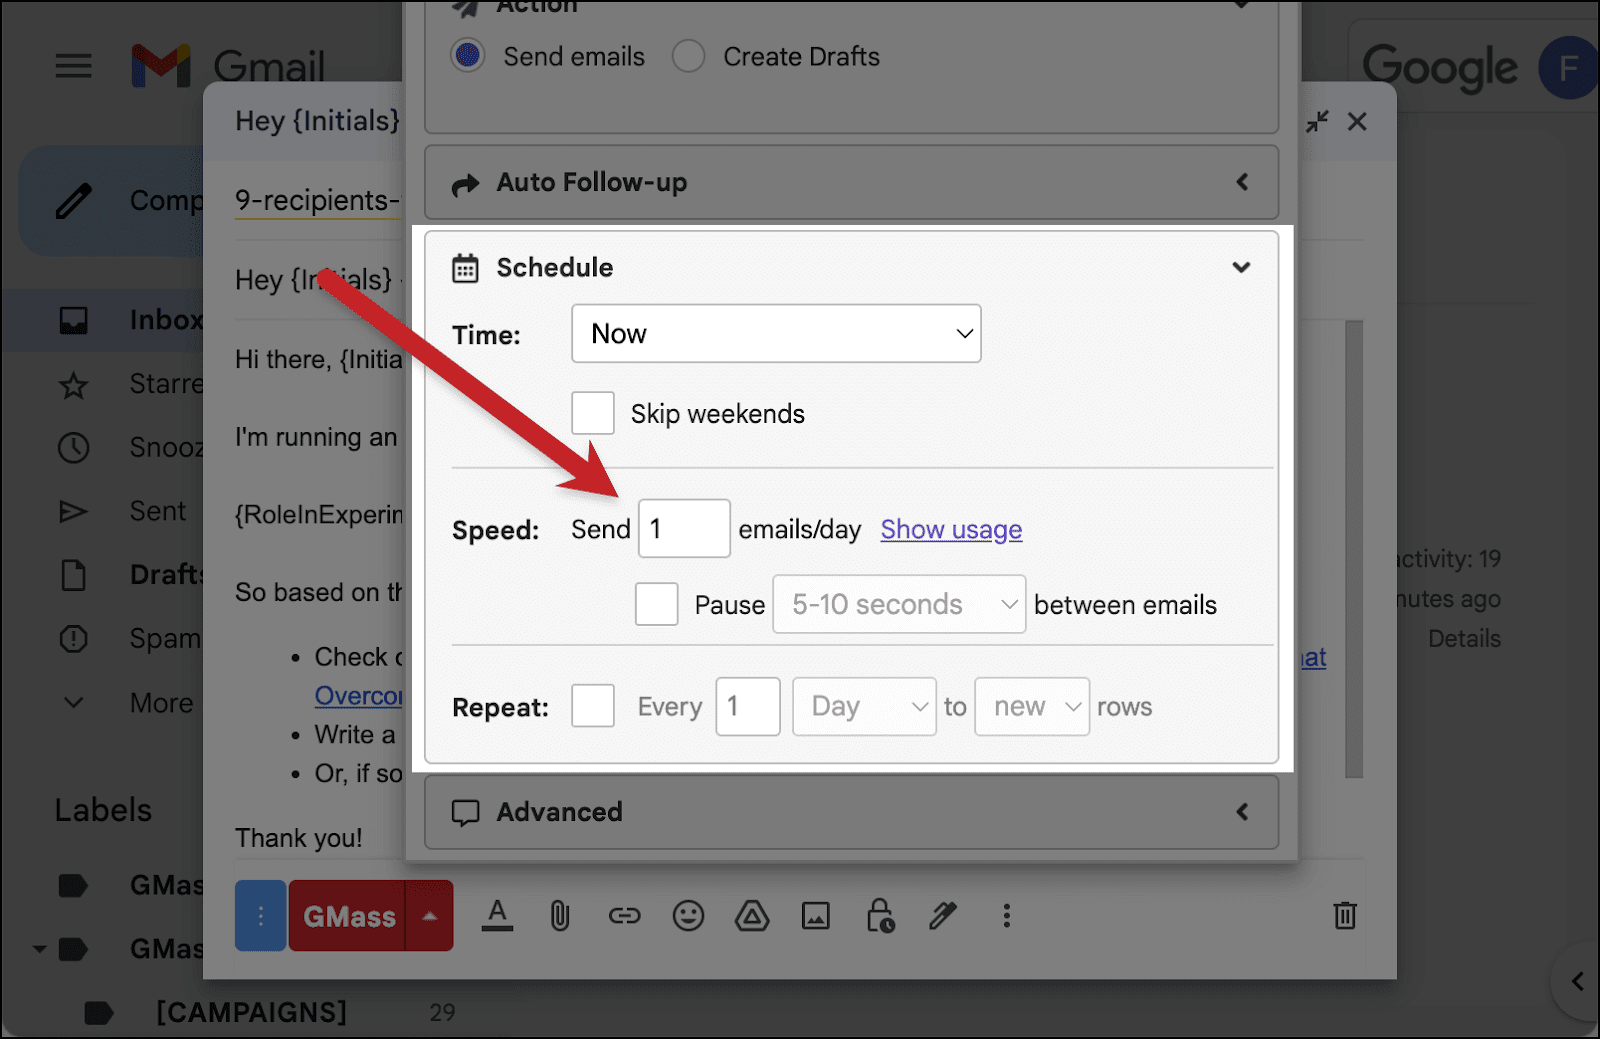Open Inbox folder icon in sidebar
1600x1039 pixels.
pos(73,320)
